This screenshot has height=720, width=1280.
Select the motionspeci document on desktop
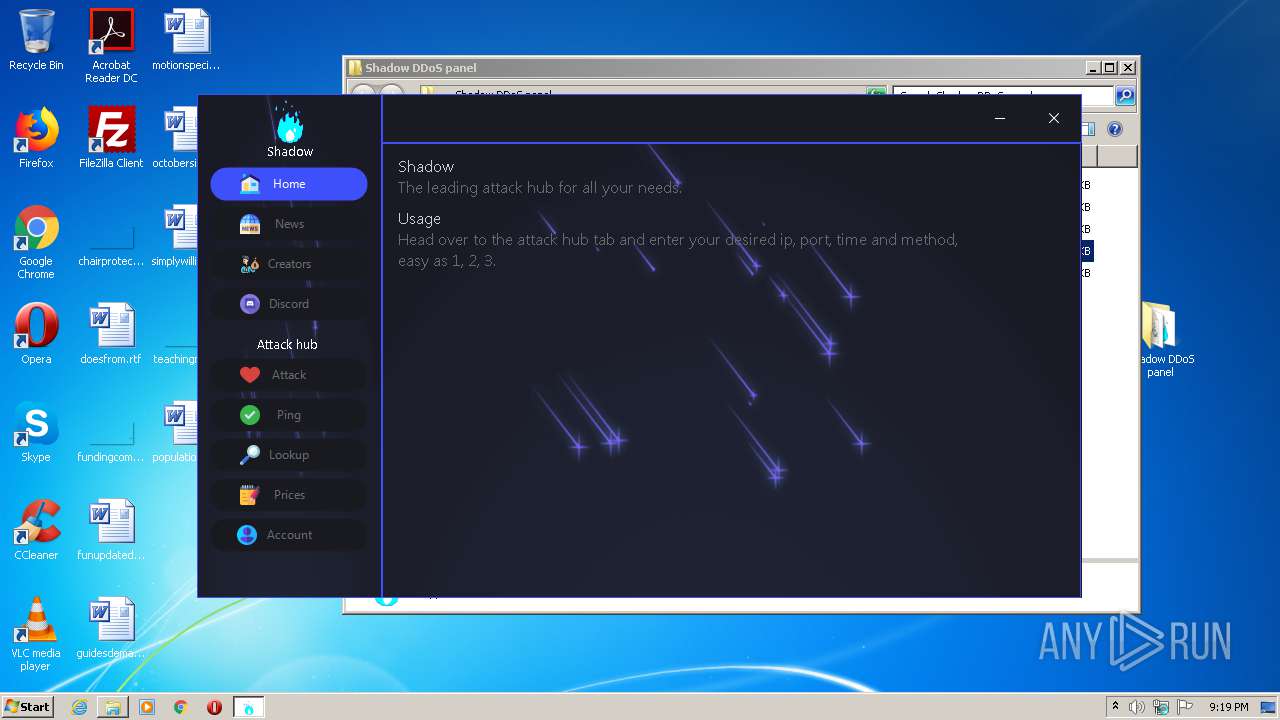pos(186,40)
